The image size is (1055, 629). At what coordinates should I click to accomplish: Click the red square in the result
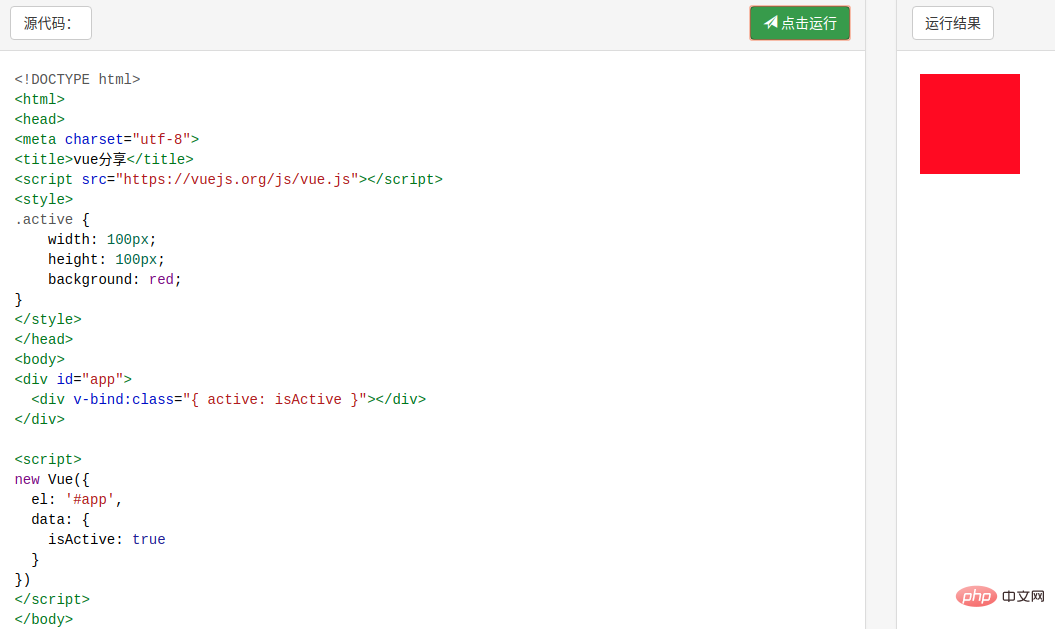[969, 124]
